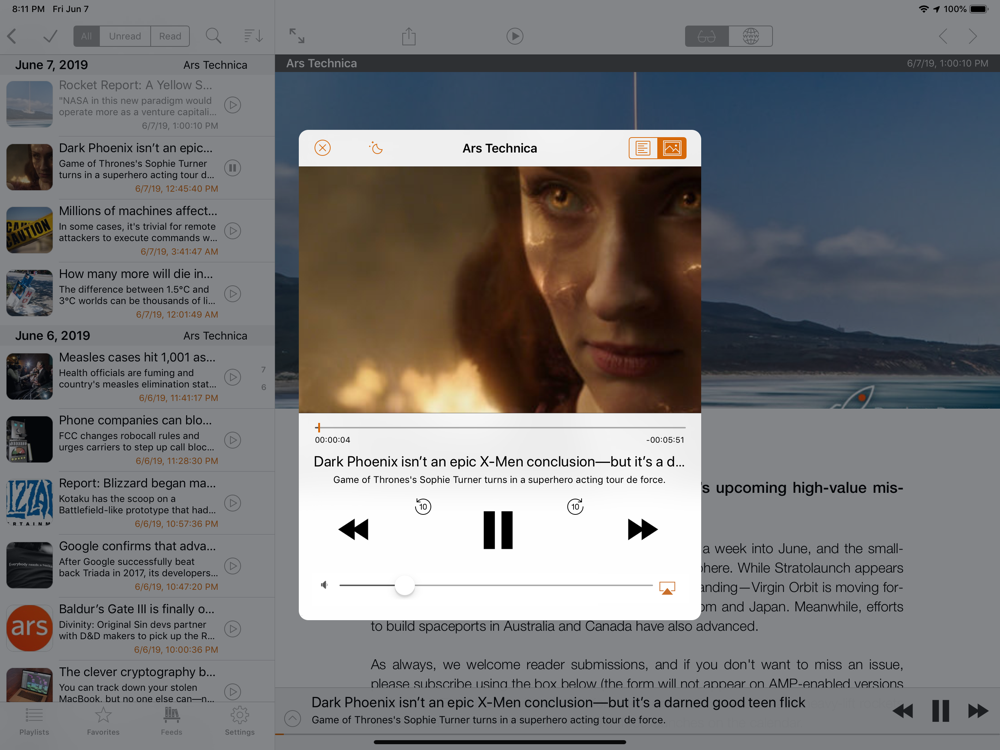Click the Sophie Turner video artwork

500,290
